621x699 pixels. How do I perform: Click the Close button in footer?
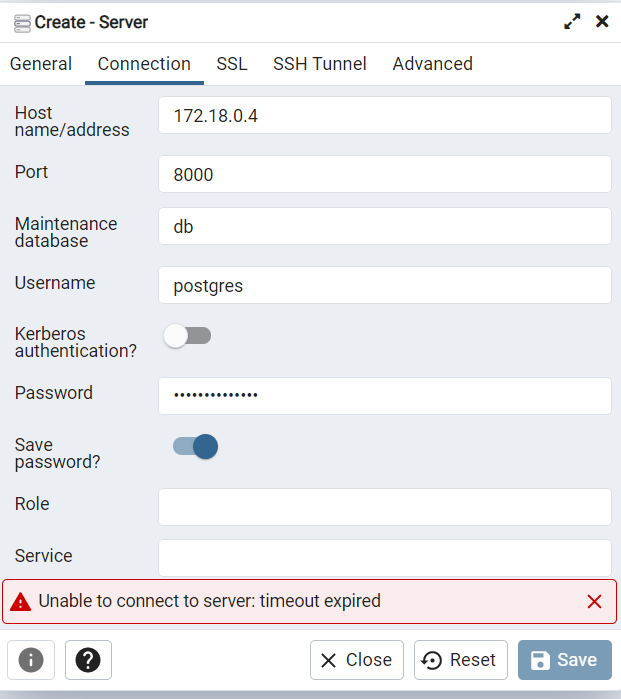[x=357, y=660]
